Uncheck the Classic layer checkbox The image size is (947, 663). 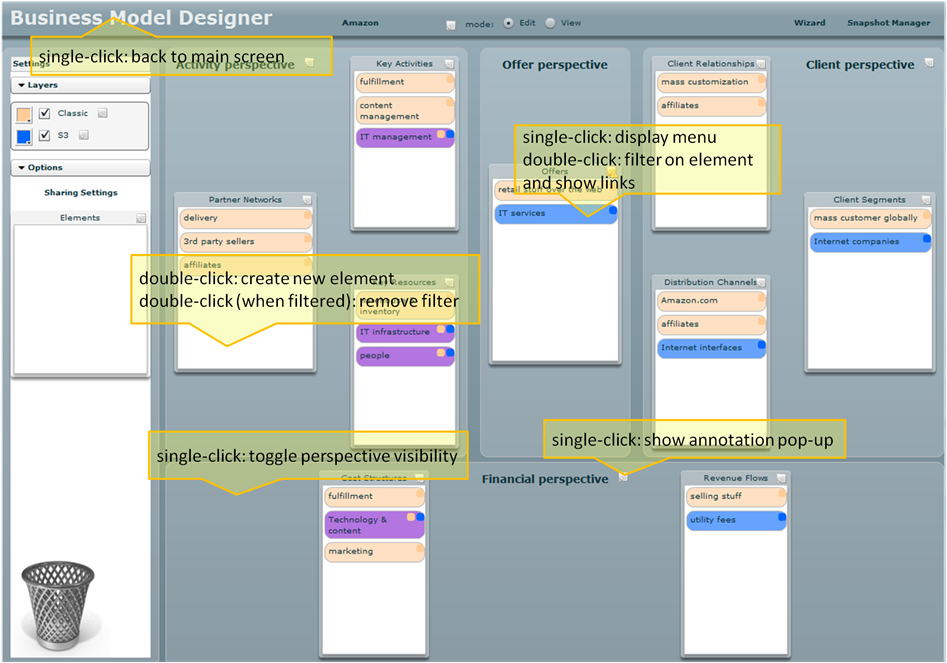click(x=44, y=114)
